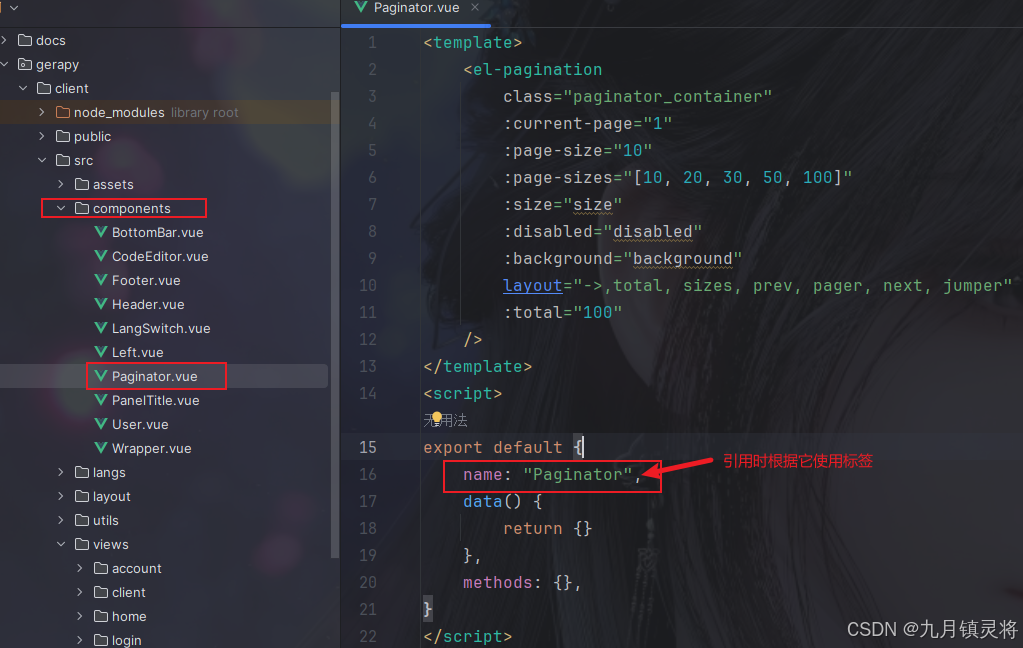1023x648 pixels.
Task: Click the node_modules folder icon
Action: [63, 112]
